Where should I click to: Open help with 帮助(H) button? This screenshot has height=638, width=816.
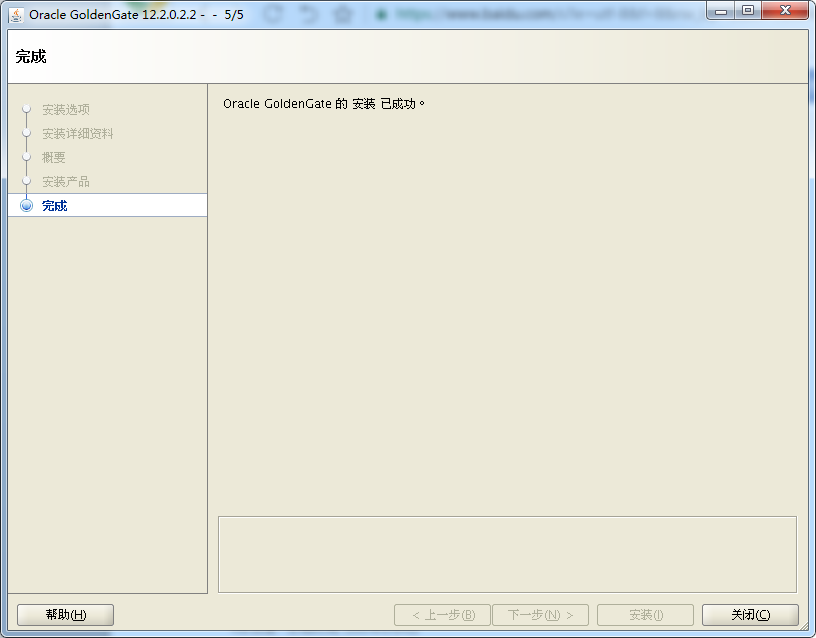point(66,615)
